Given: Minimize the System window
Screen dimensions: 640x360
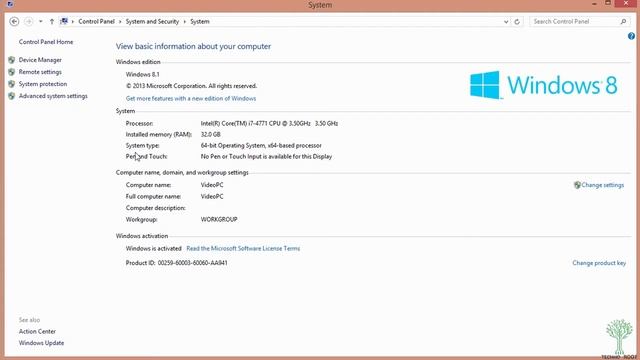Looking at the screenshot, I should point(594,4).
